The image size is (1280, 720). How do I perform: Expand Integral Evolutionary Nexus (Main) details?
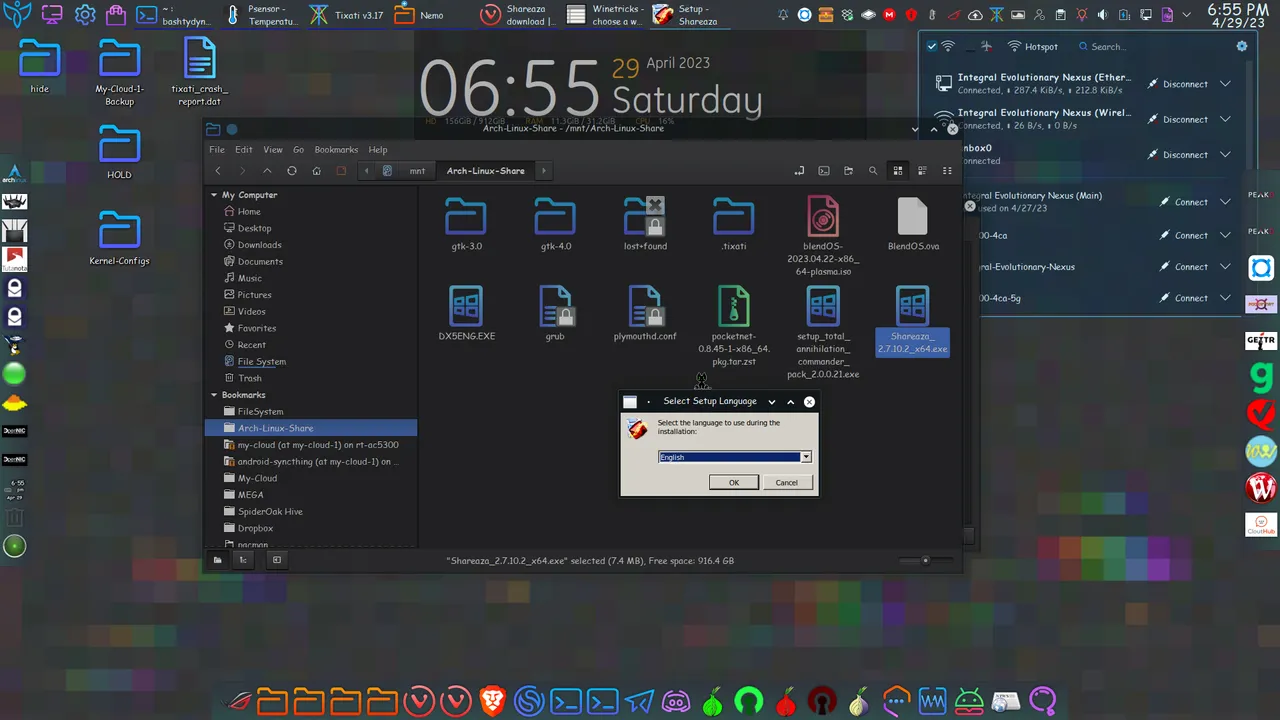(1226, 202)
